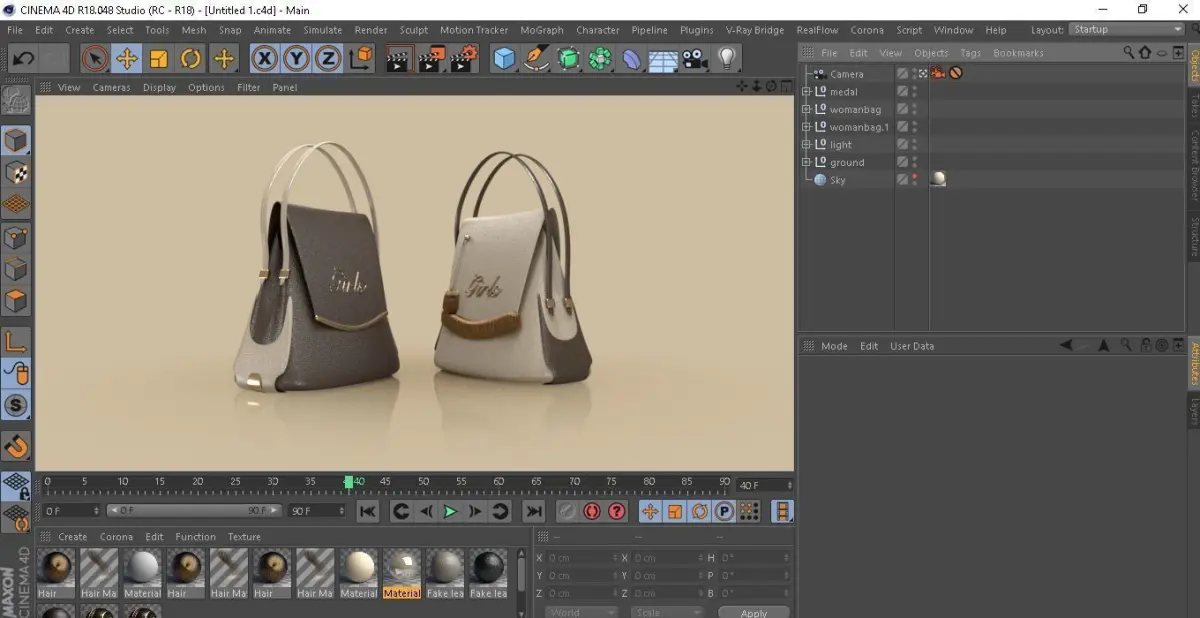Open Edit Render Settings clapperboard with gear
The image size is (1200, 618).
(463, 59)
